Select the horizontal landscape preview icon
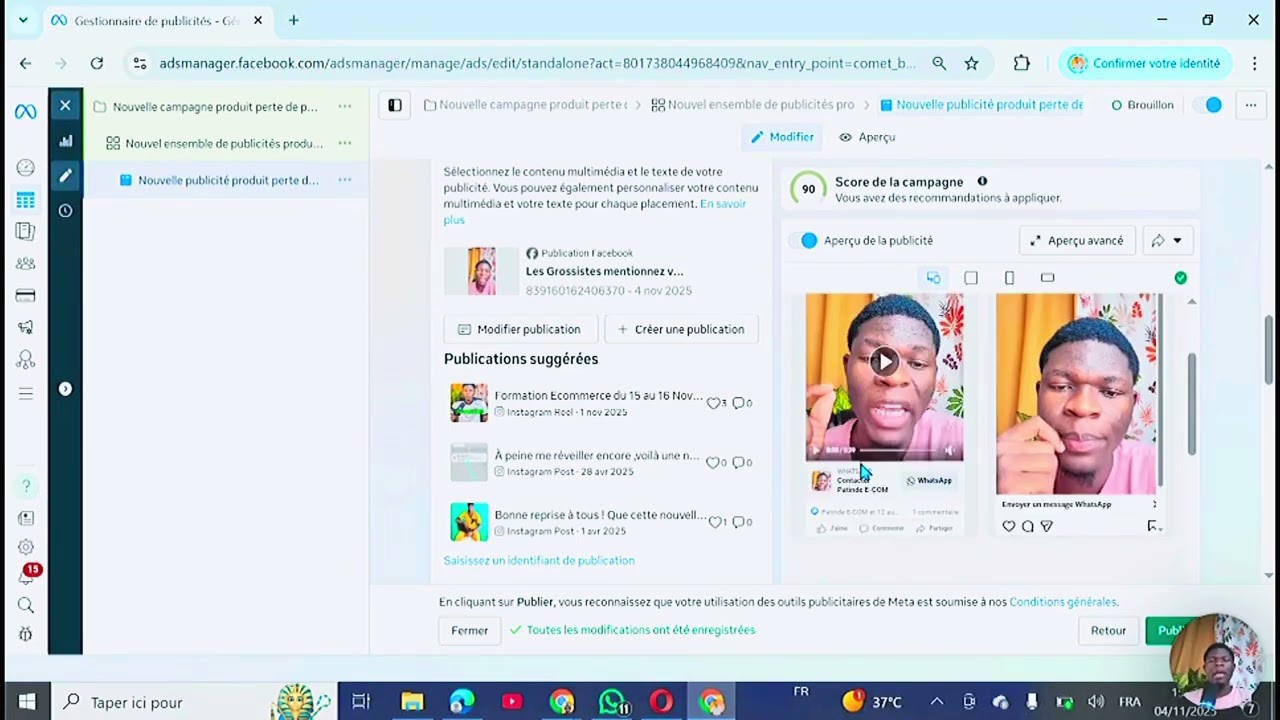 point(1047,277)
